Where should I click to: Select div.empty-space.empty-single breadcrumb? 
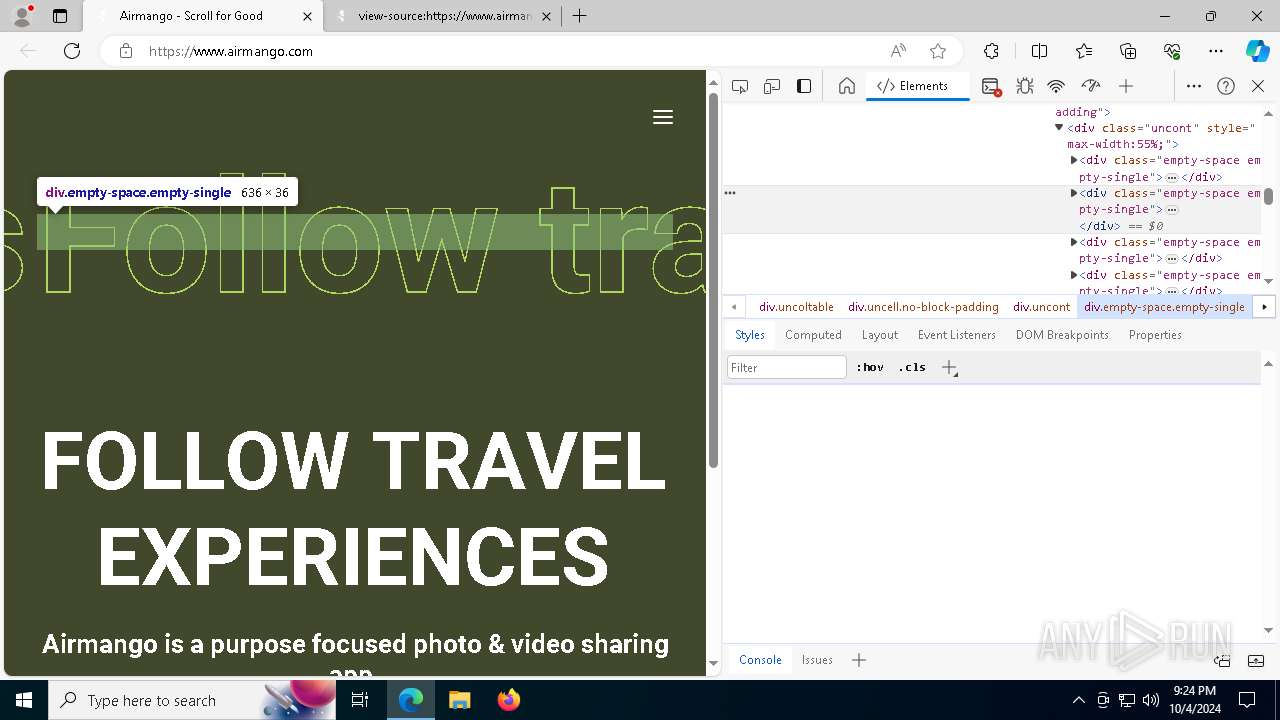click(1164, 307)
